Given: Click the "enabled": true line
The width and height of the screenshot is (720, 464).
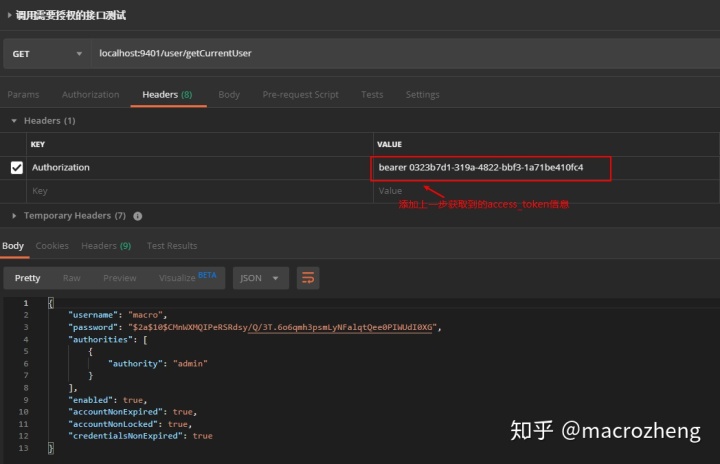Looking at the screenshot, I should coord(107,400).
